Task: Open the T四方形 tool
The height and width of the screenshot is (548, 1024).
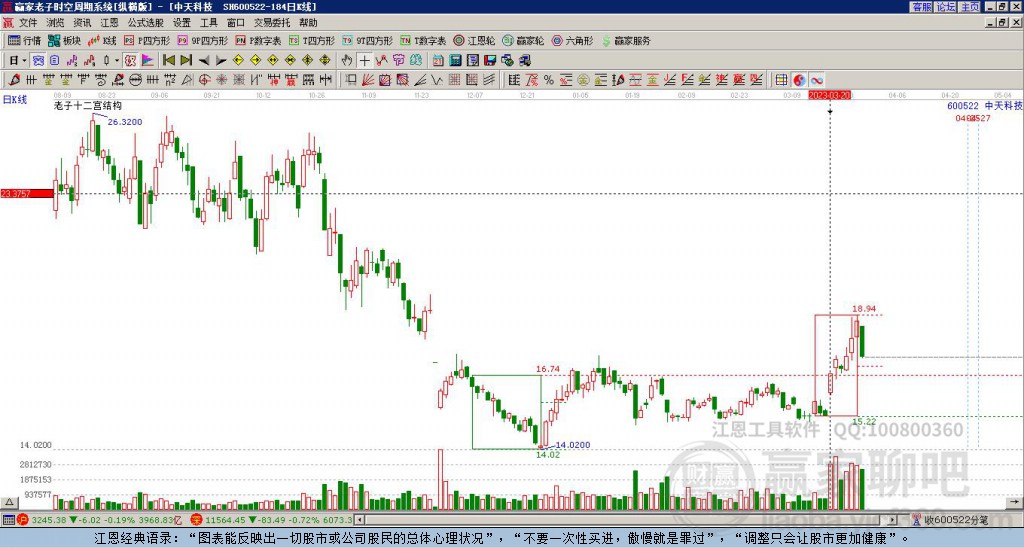Action: pos(312,40)
